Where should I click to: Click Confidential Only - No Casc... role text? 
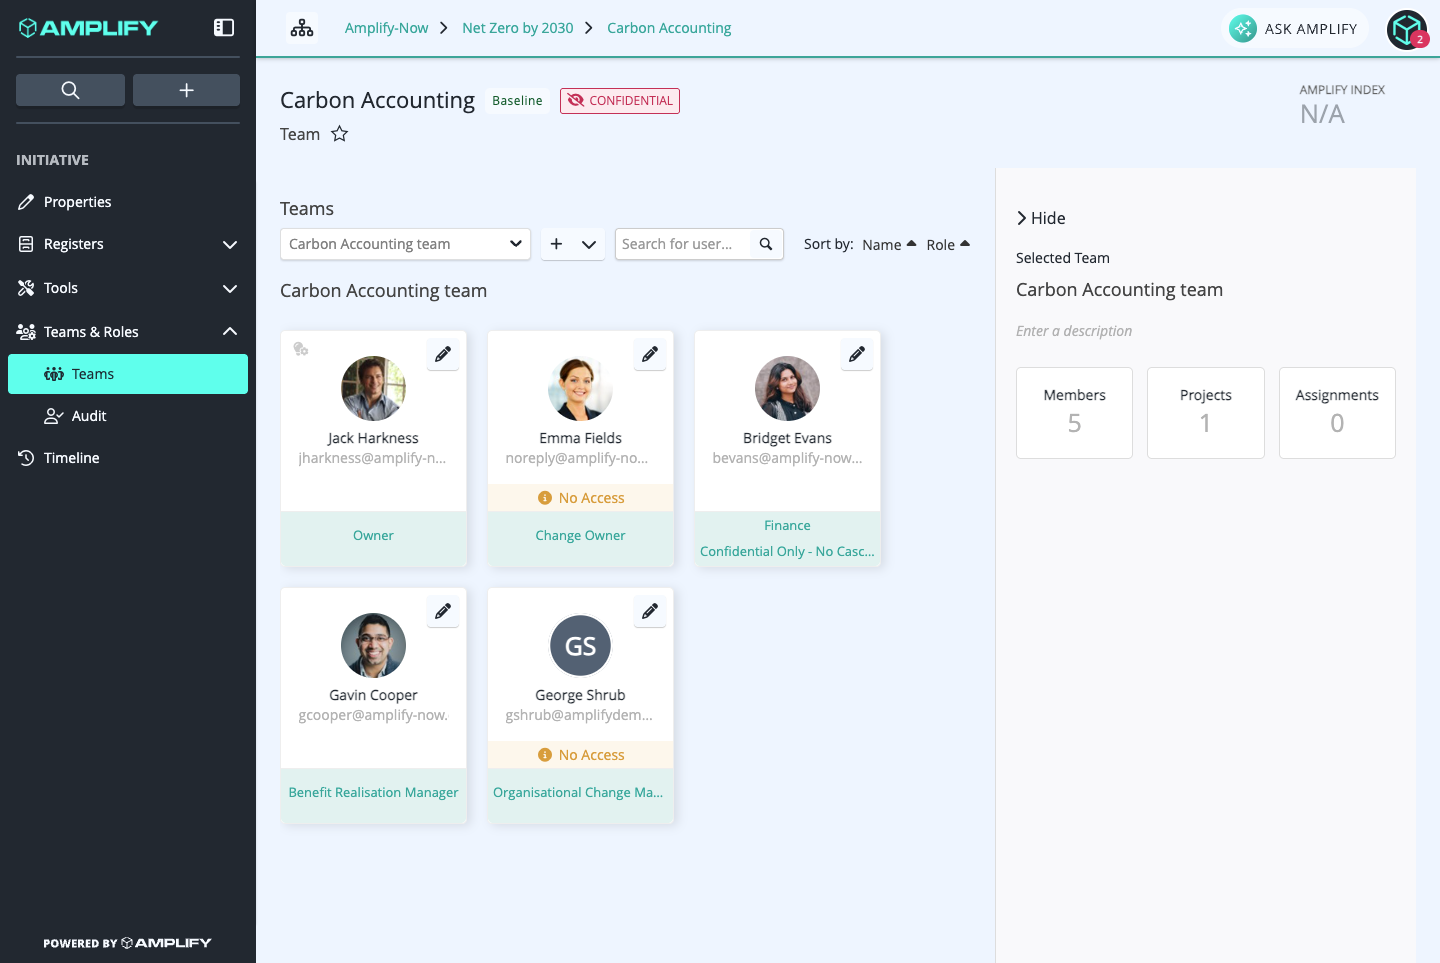(x=787, y=552)
